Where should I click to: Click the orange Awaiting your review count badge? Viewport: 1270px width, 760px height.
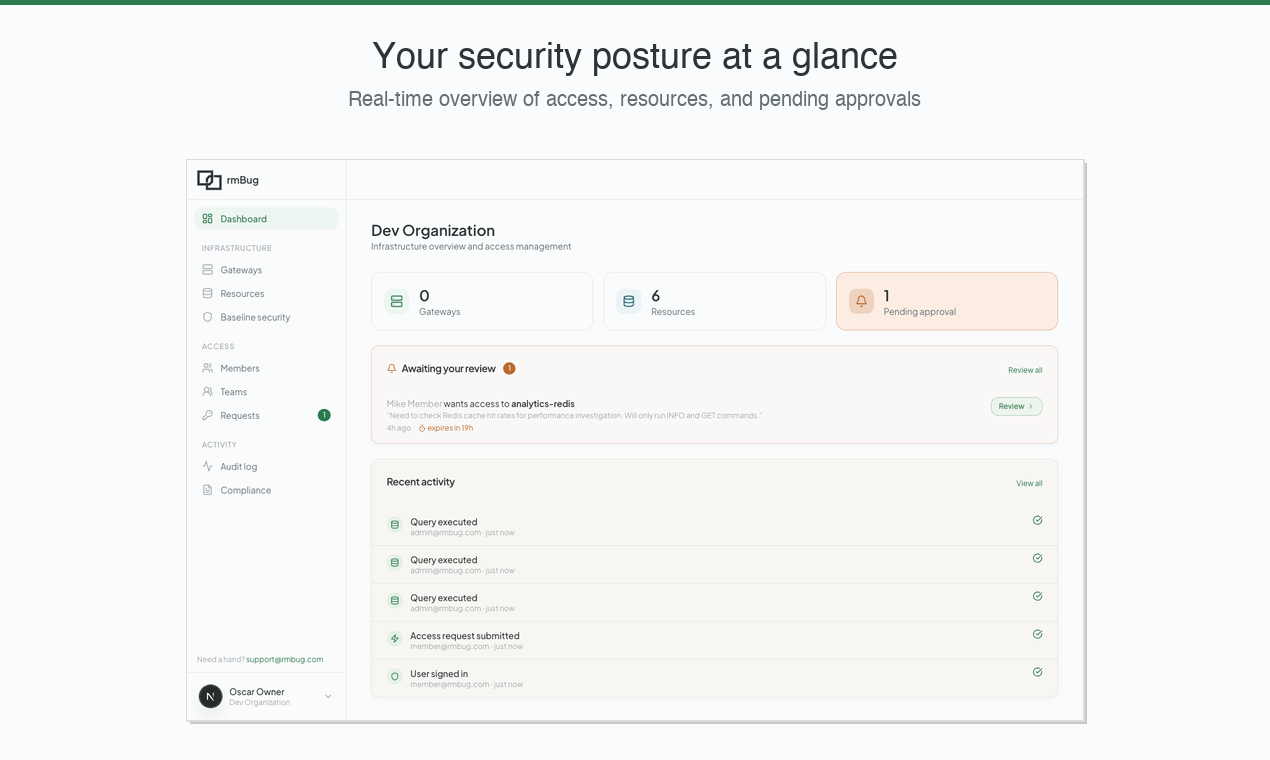[x=509, y=368]
